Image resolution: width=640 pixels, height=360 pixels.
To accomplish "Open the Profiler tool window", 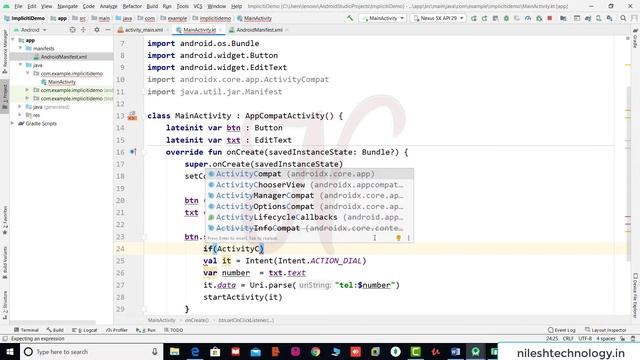I will point(117,330).
